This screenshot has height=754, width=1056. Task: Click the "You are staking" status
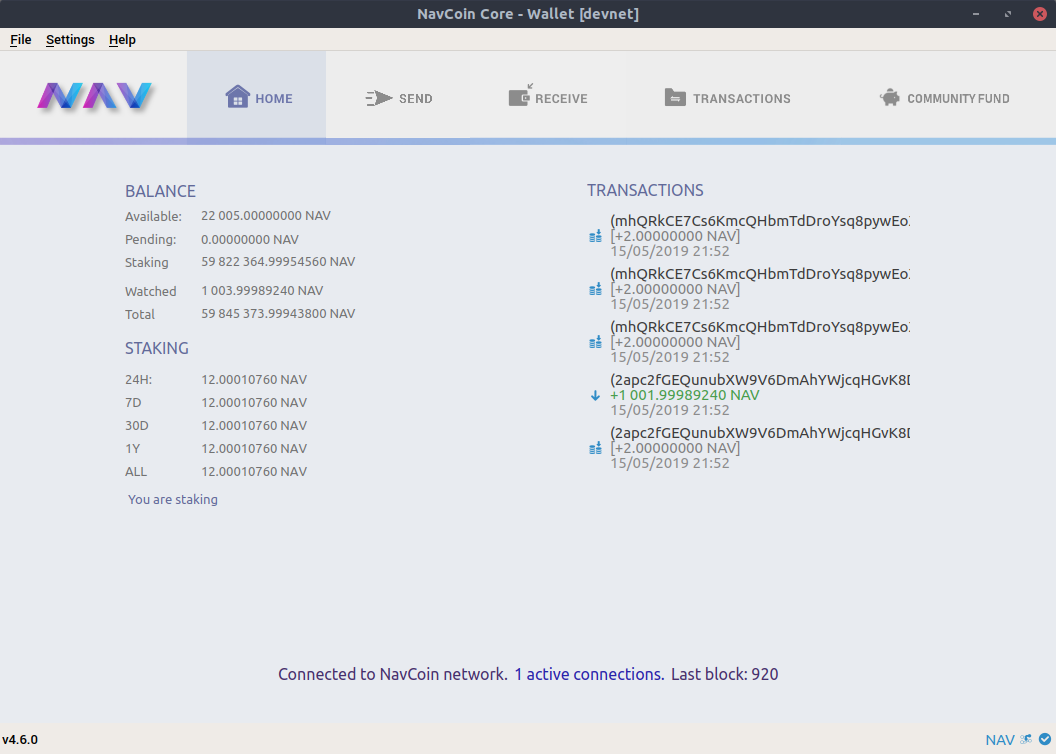pyautogui.click(x=172, y=500)
